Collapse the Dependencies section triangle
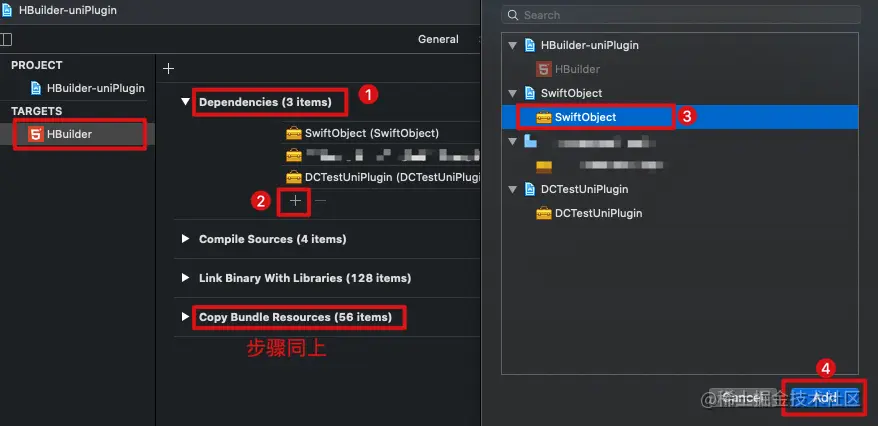 click(185, 102)
